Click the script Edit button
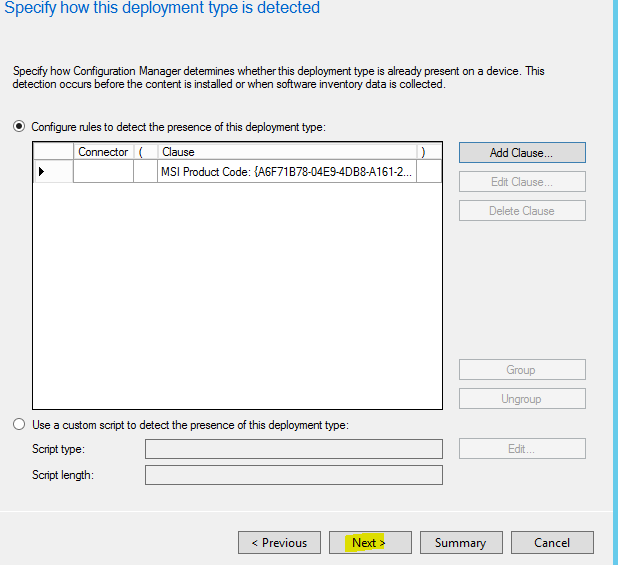This screenshot has width=618, height=565. [x=522, y=449]
